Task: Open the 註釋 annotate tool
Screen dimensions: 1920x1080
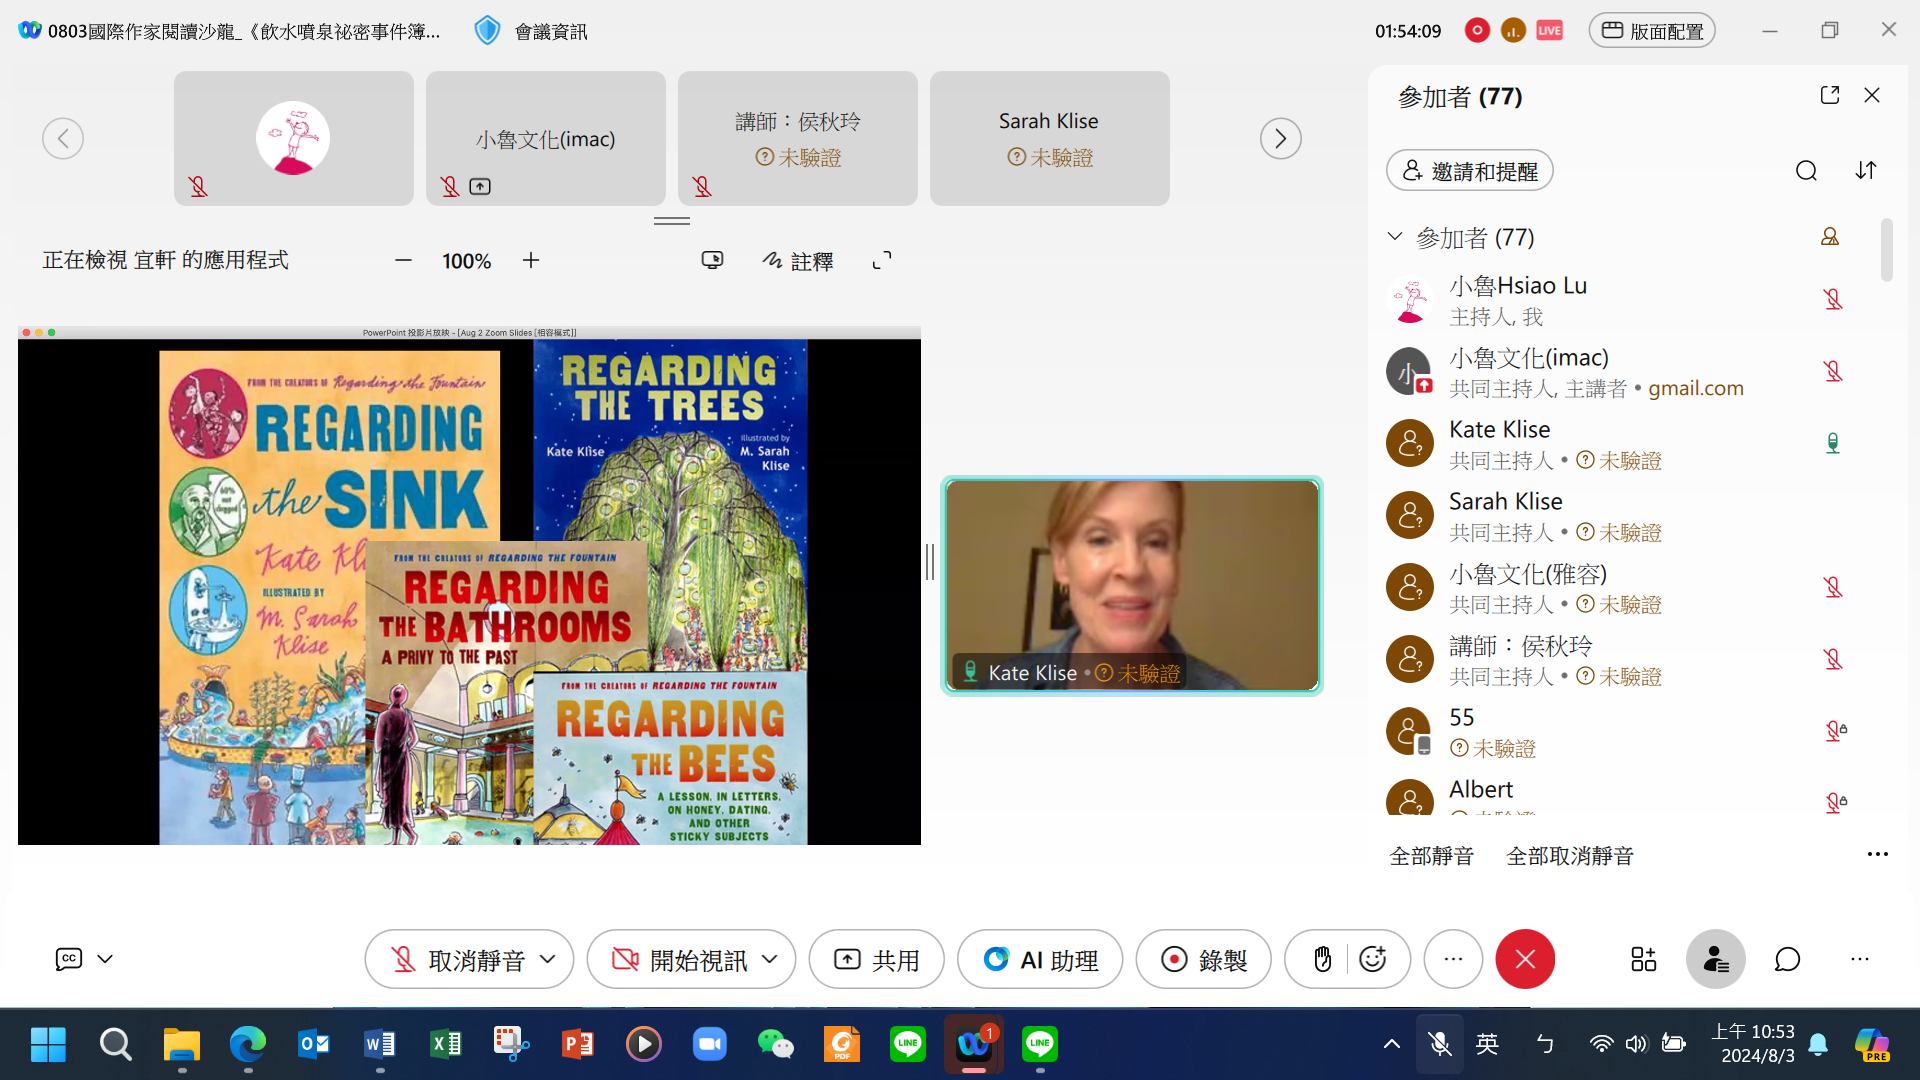Action: click(798, 261)
